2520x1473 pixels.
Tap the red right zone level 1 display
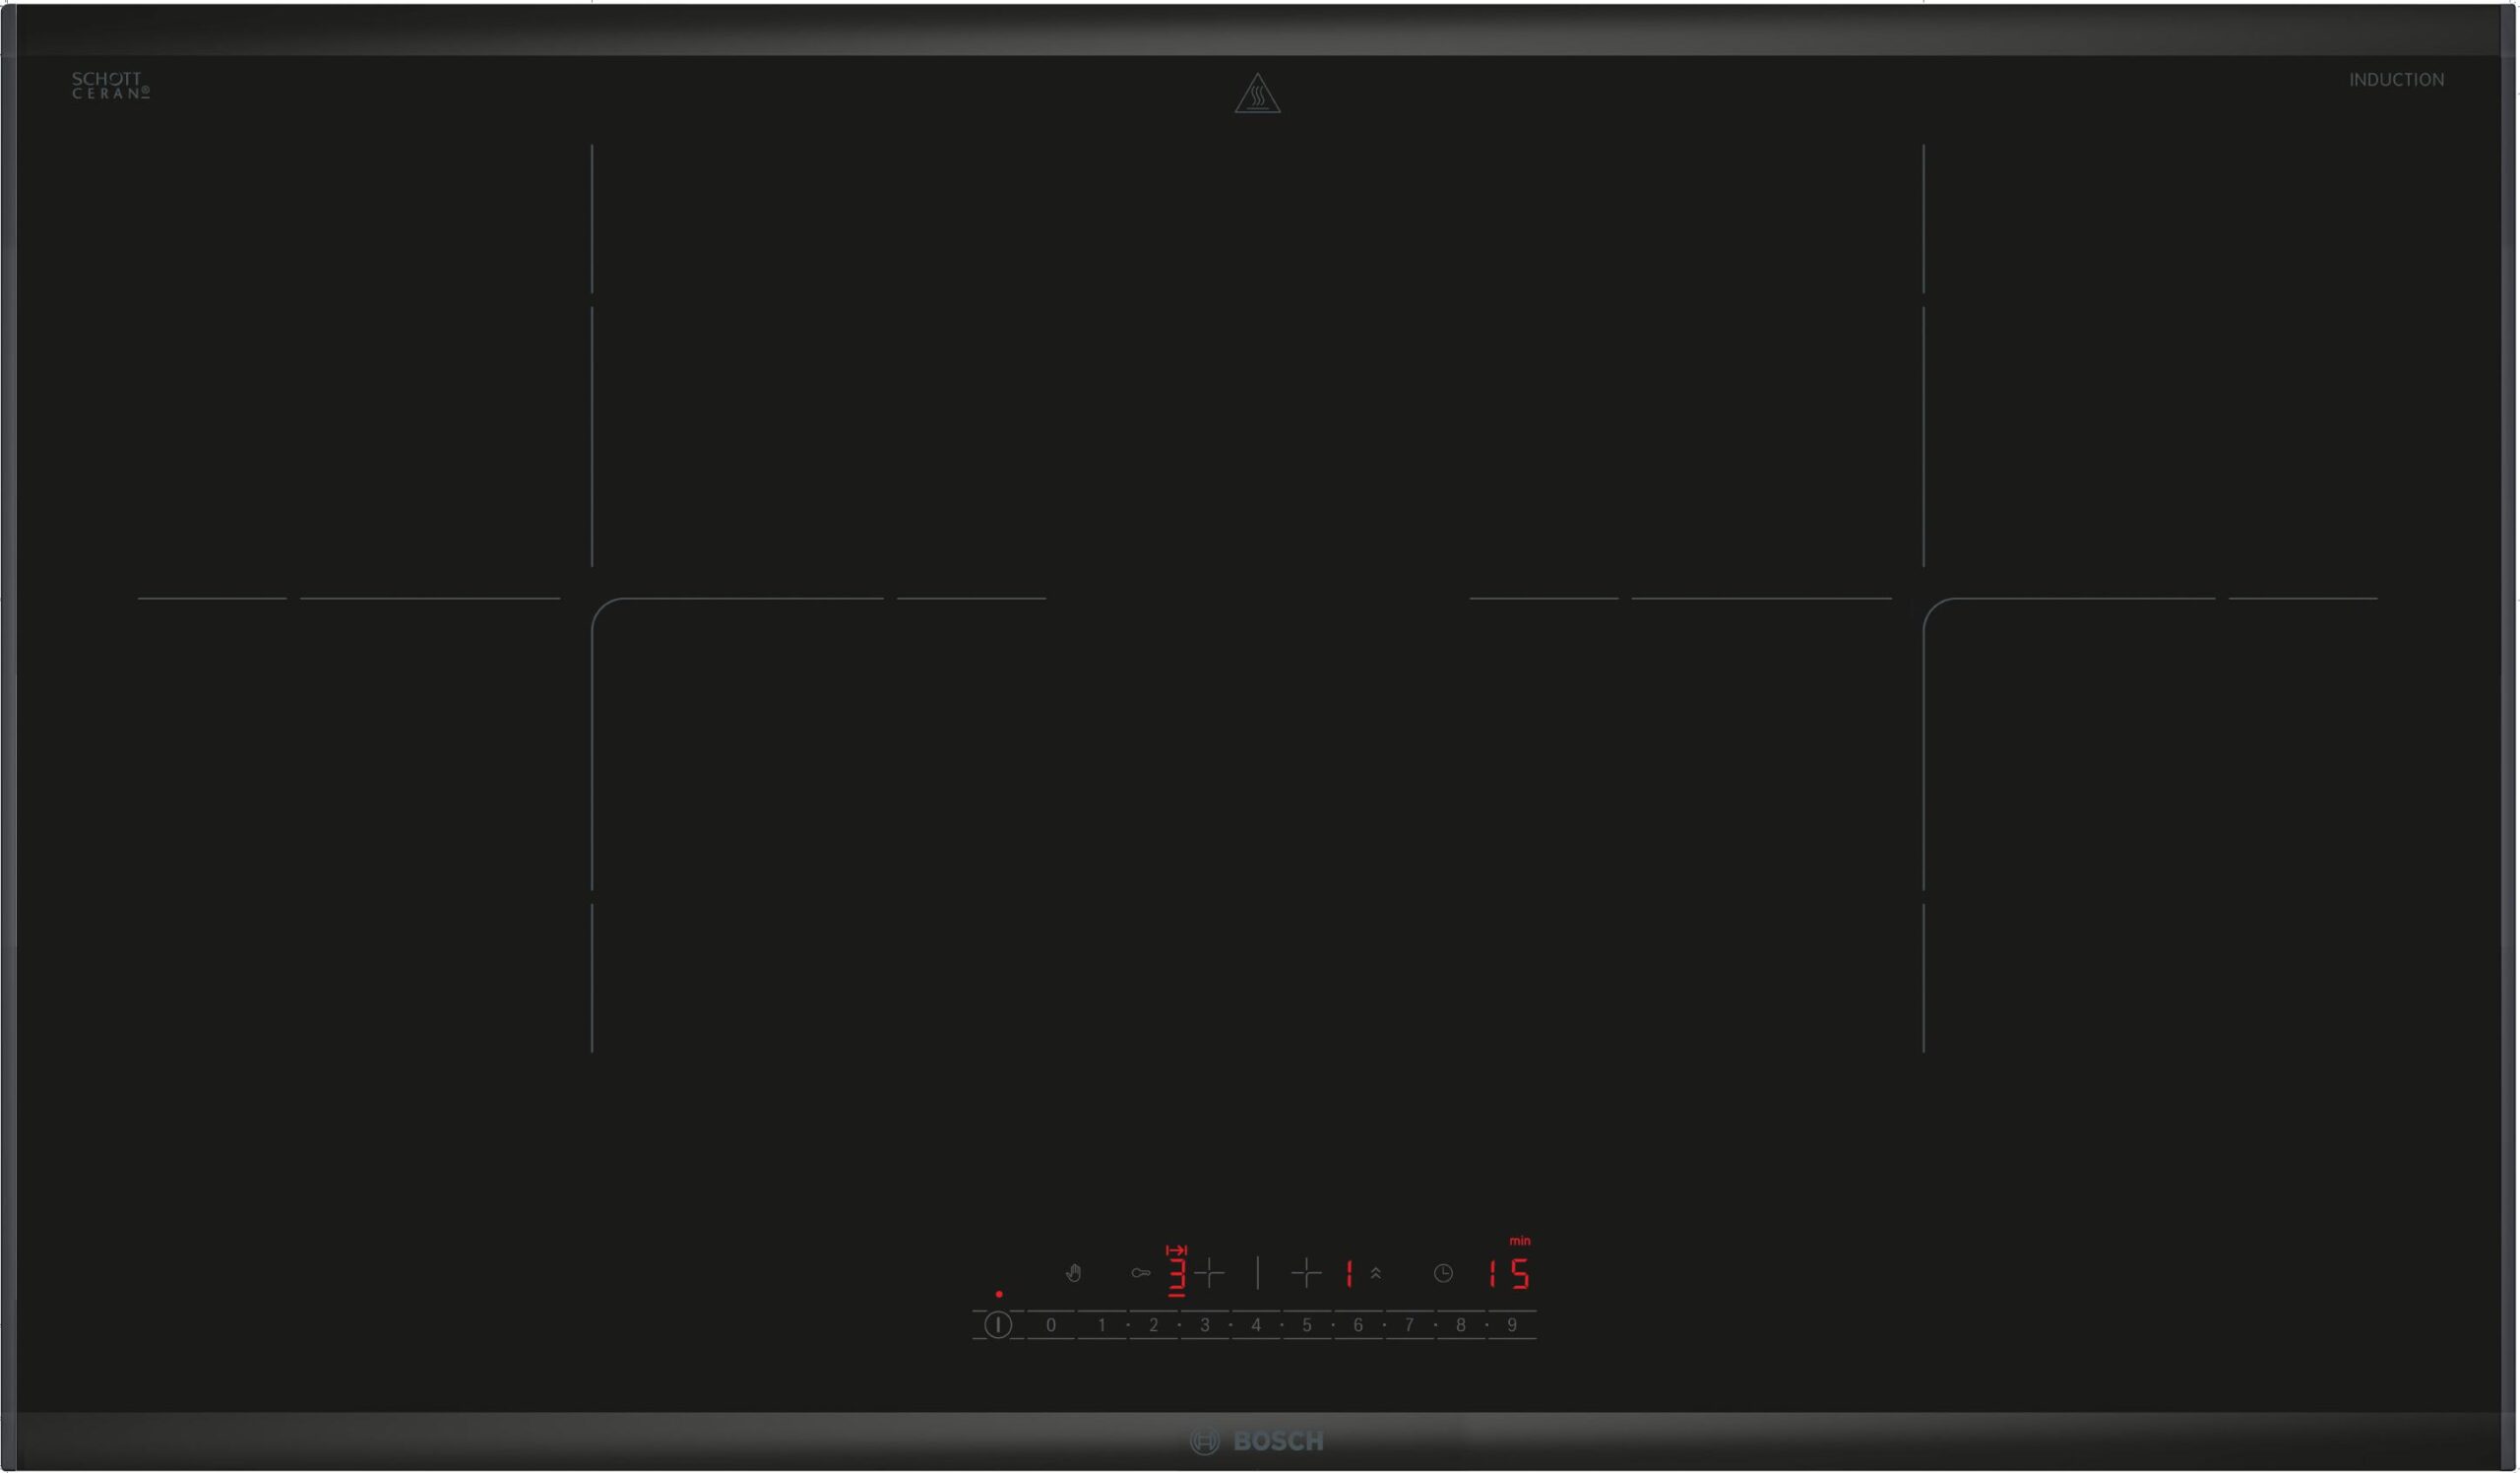pos(1349,1274)
